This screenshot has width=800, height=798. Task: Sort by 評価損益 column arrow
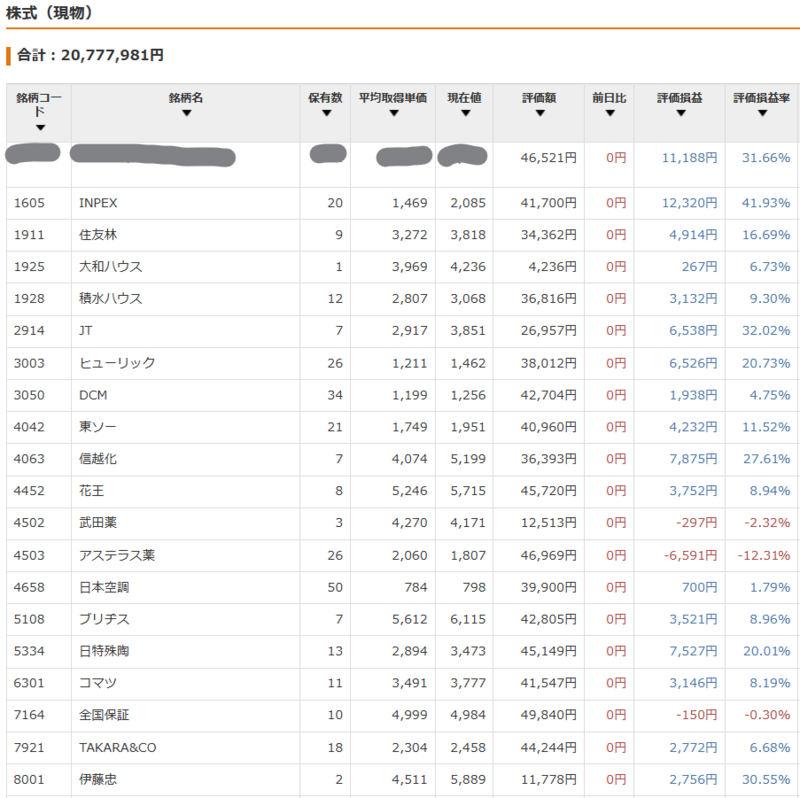681,113
